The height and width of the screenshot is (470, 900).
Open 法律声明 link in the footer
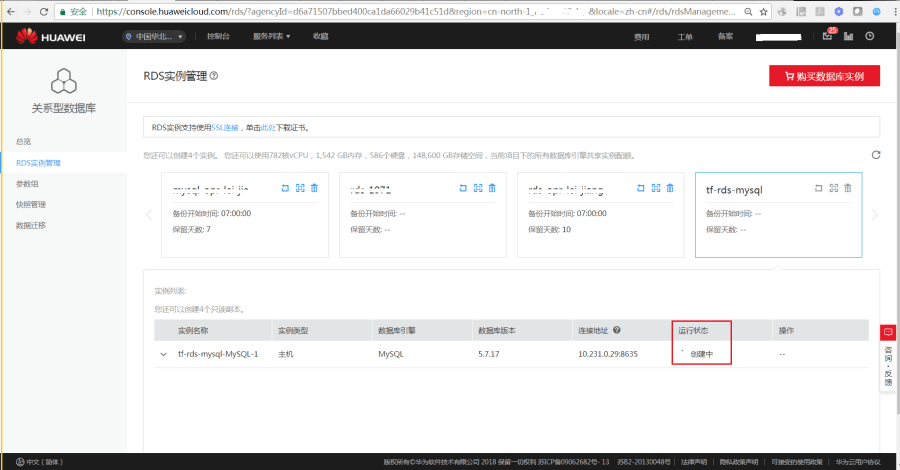pyautogui.click(x=694, y=462)
